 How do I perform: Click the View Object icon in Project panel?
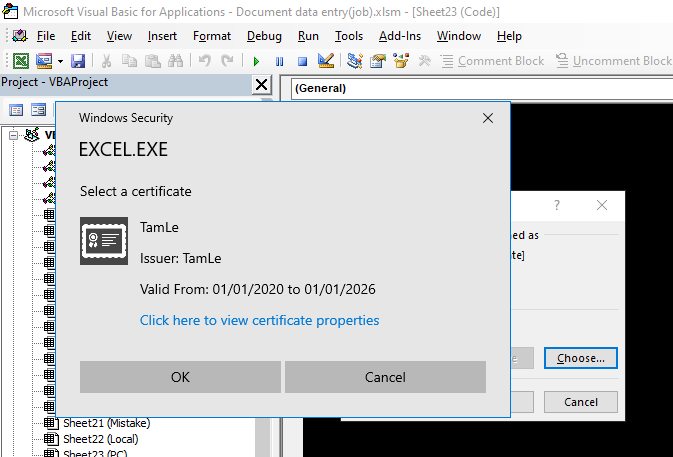38,110
